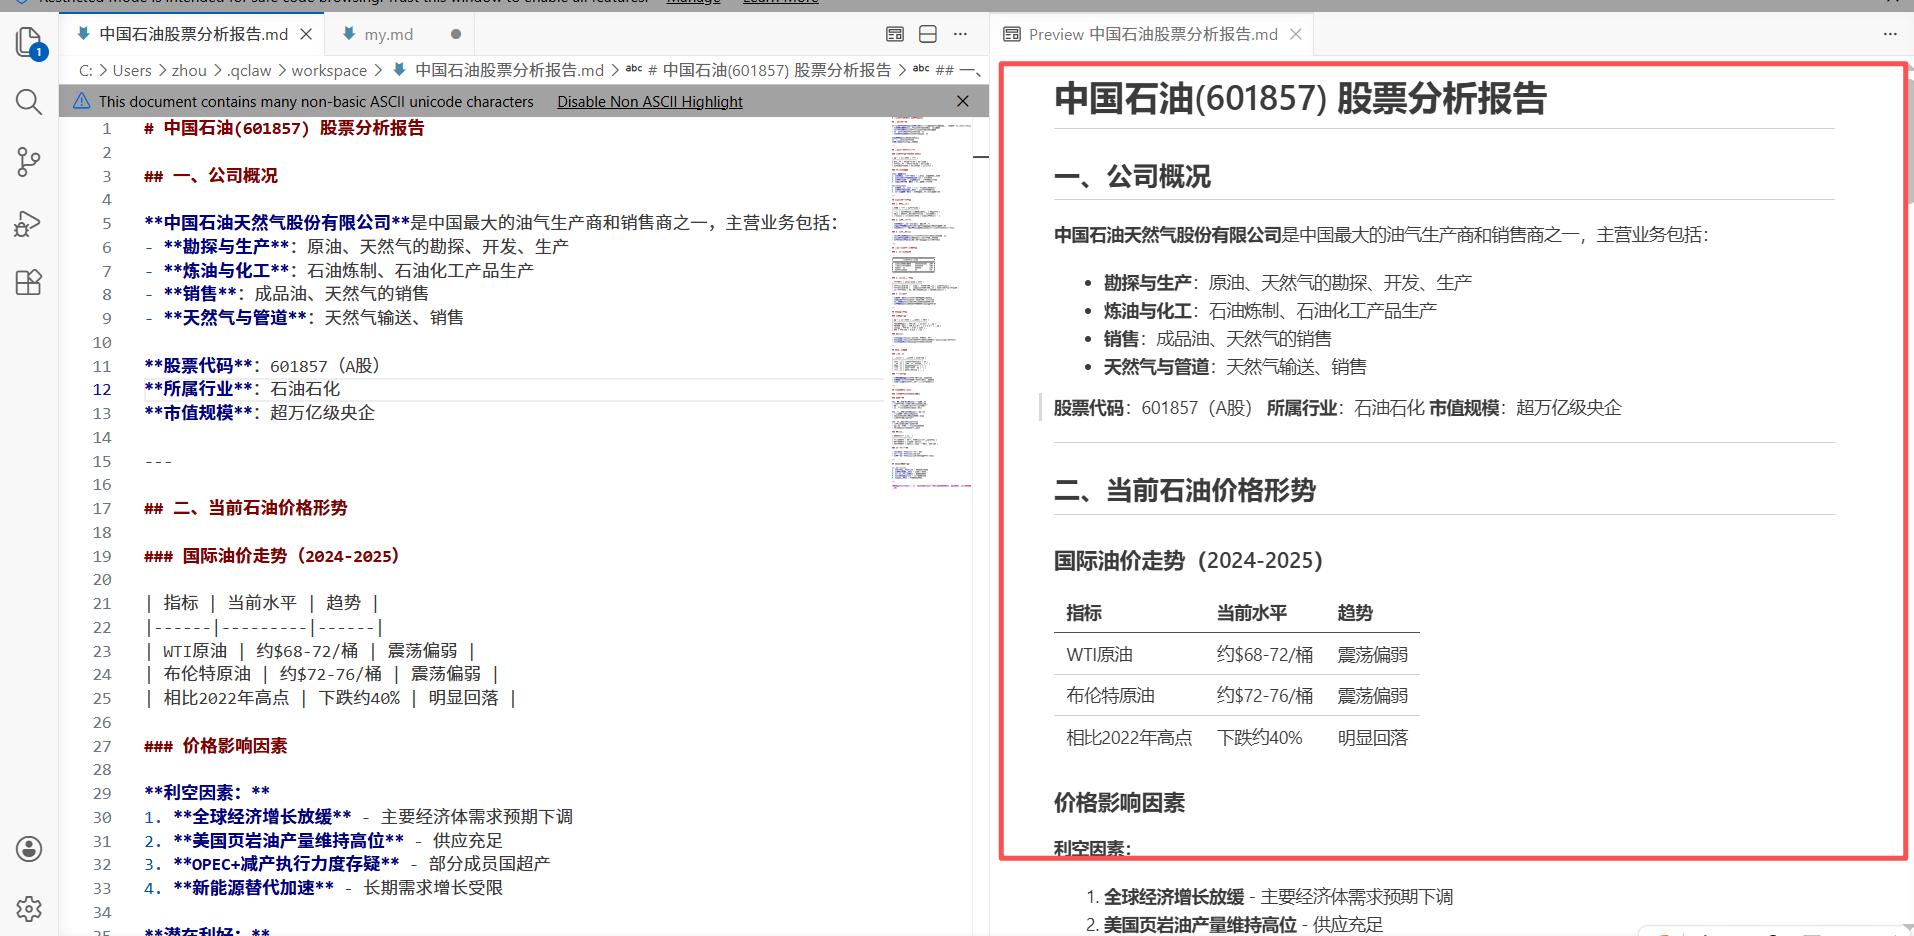1914x936 pixels.
Task: Open the zhou breadcrumb segment
Action: [189, 70]
